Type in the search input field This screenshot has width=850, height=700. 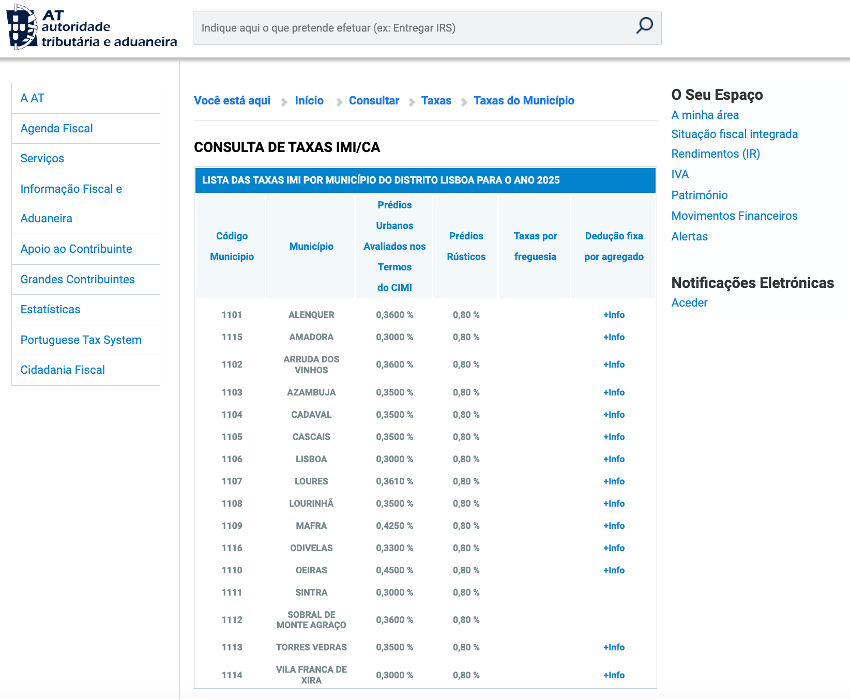click(410, 28)
